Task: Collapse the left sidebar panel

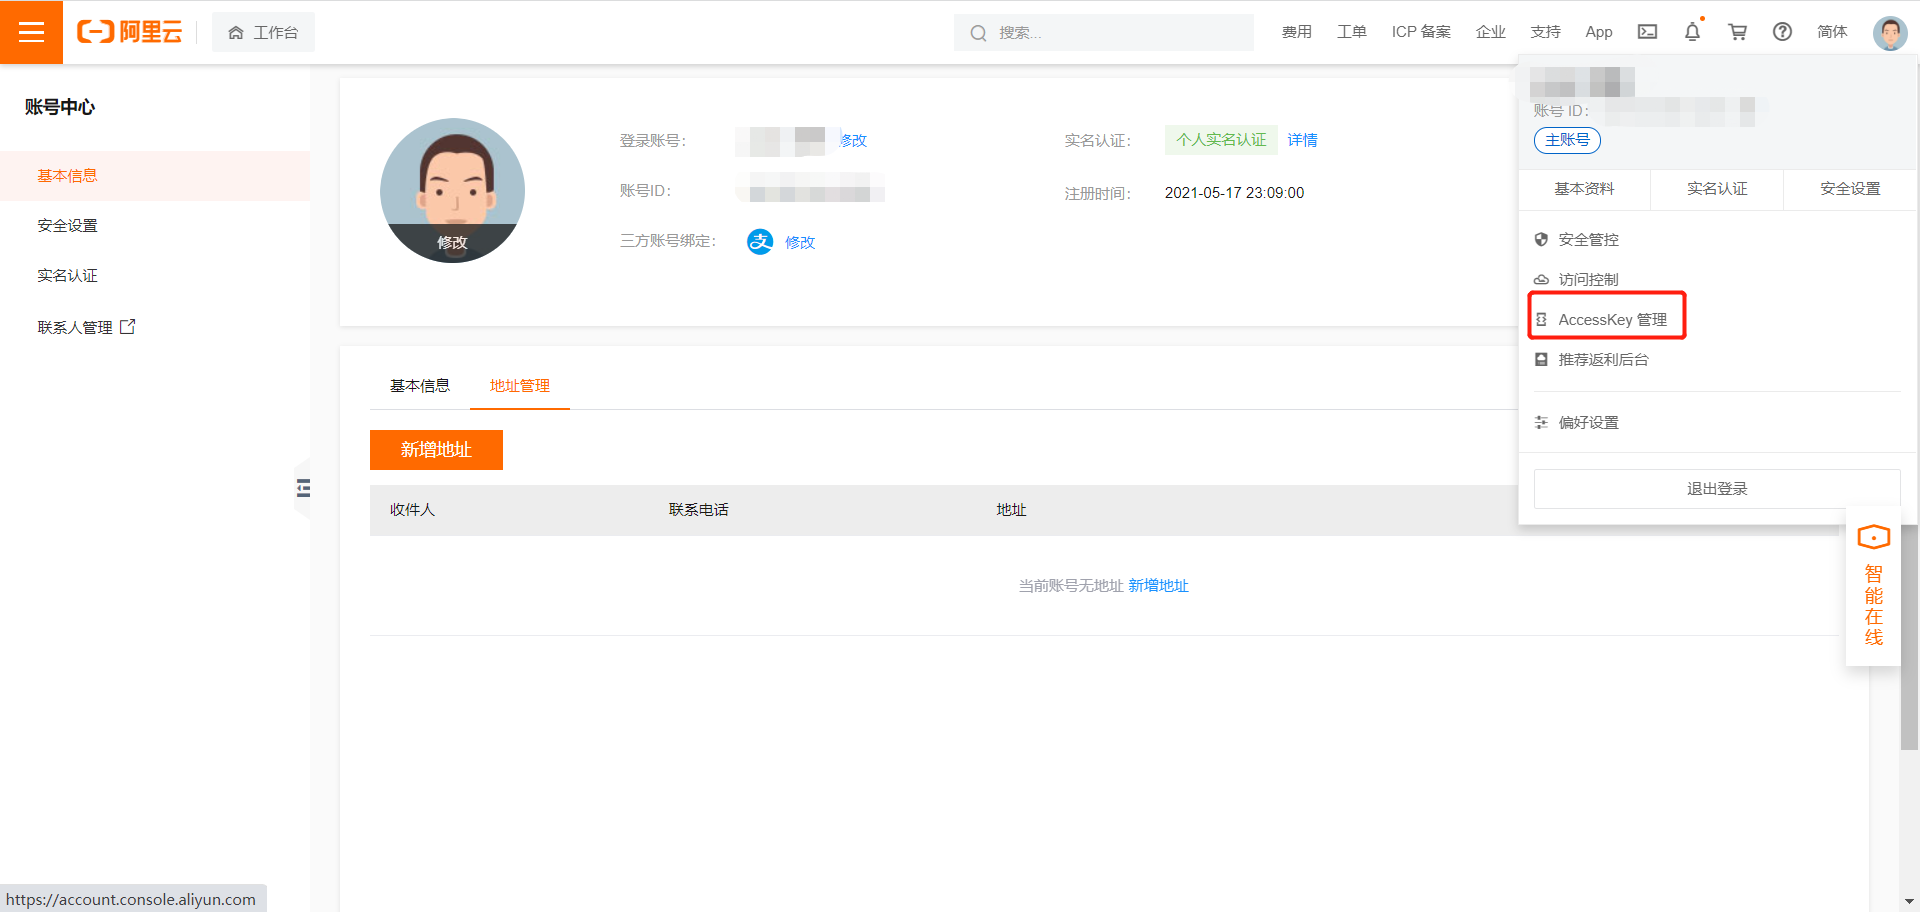Action: point(303,488)
